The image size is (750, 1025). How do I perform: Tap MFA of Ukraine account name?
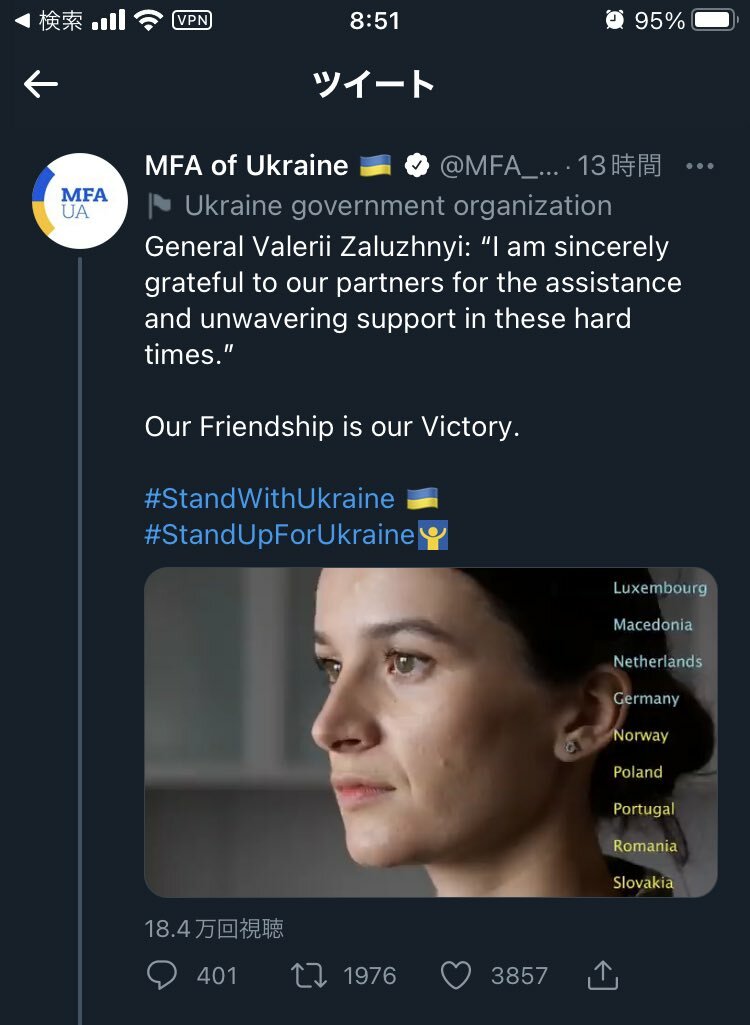tap(246, 166)
